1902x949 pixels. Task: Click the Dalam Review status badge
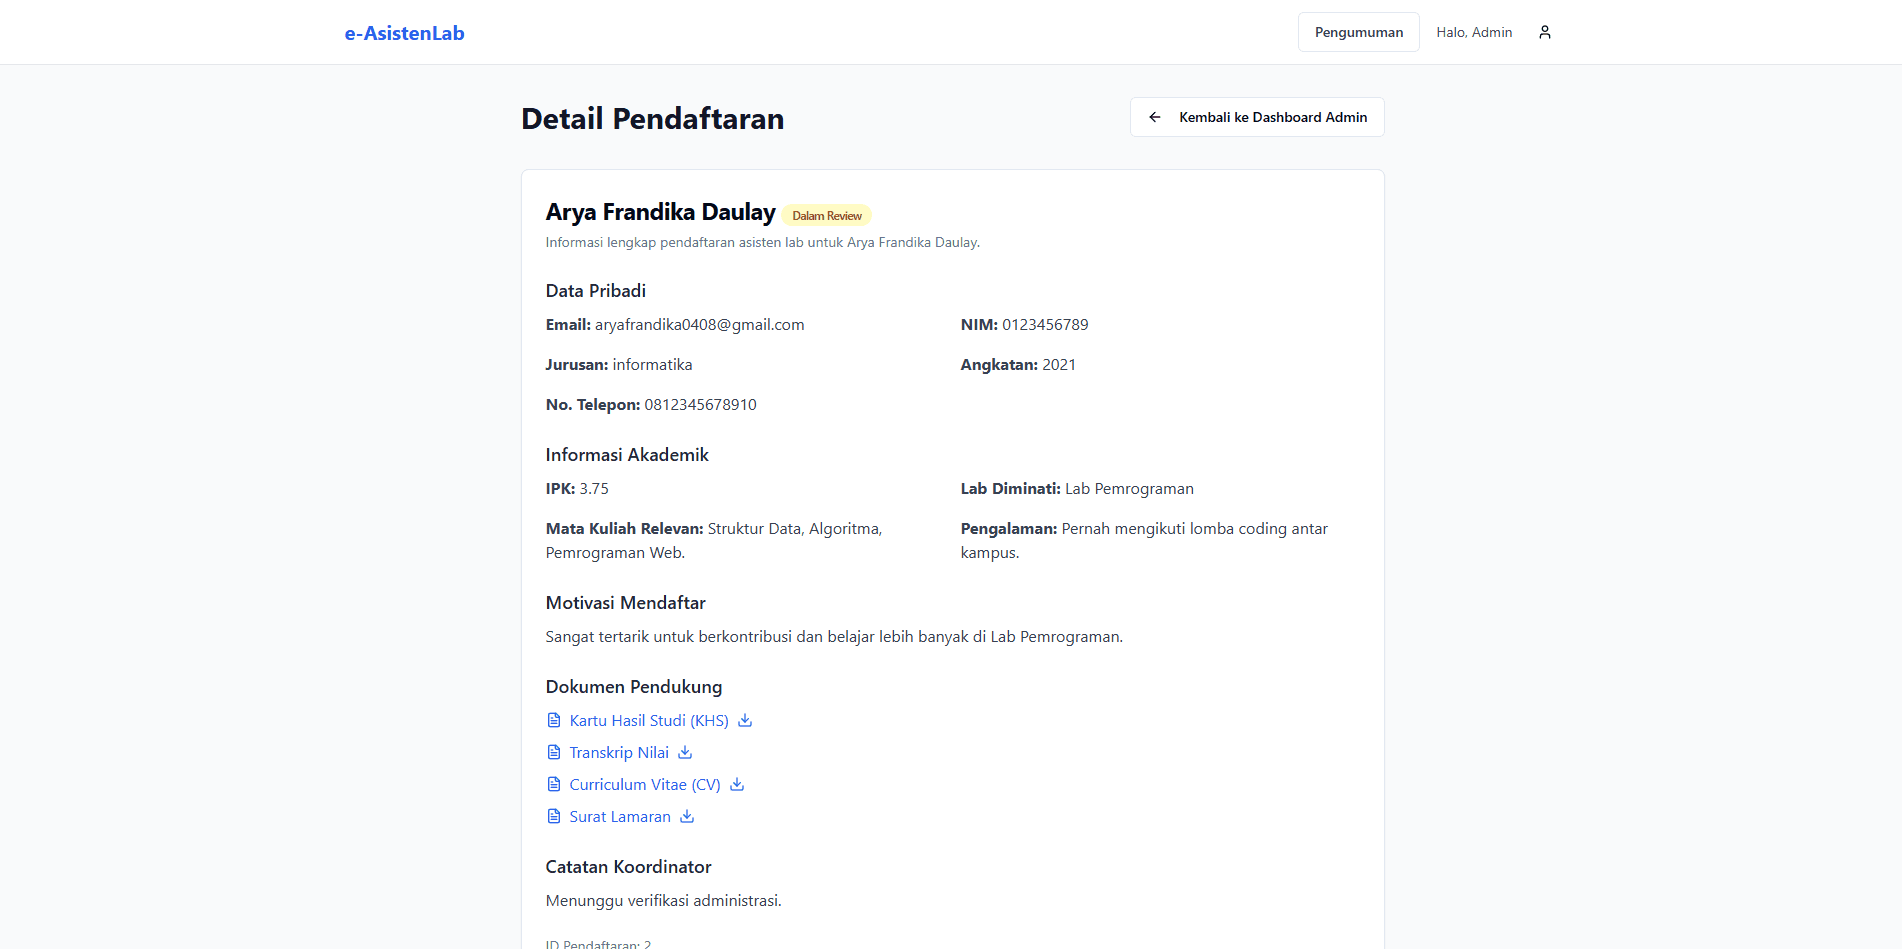(827, 215)
